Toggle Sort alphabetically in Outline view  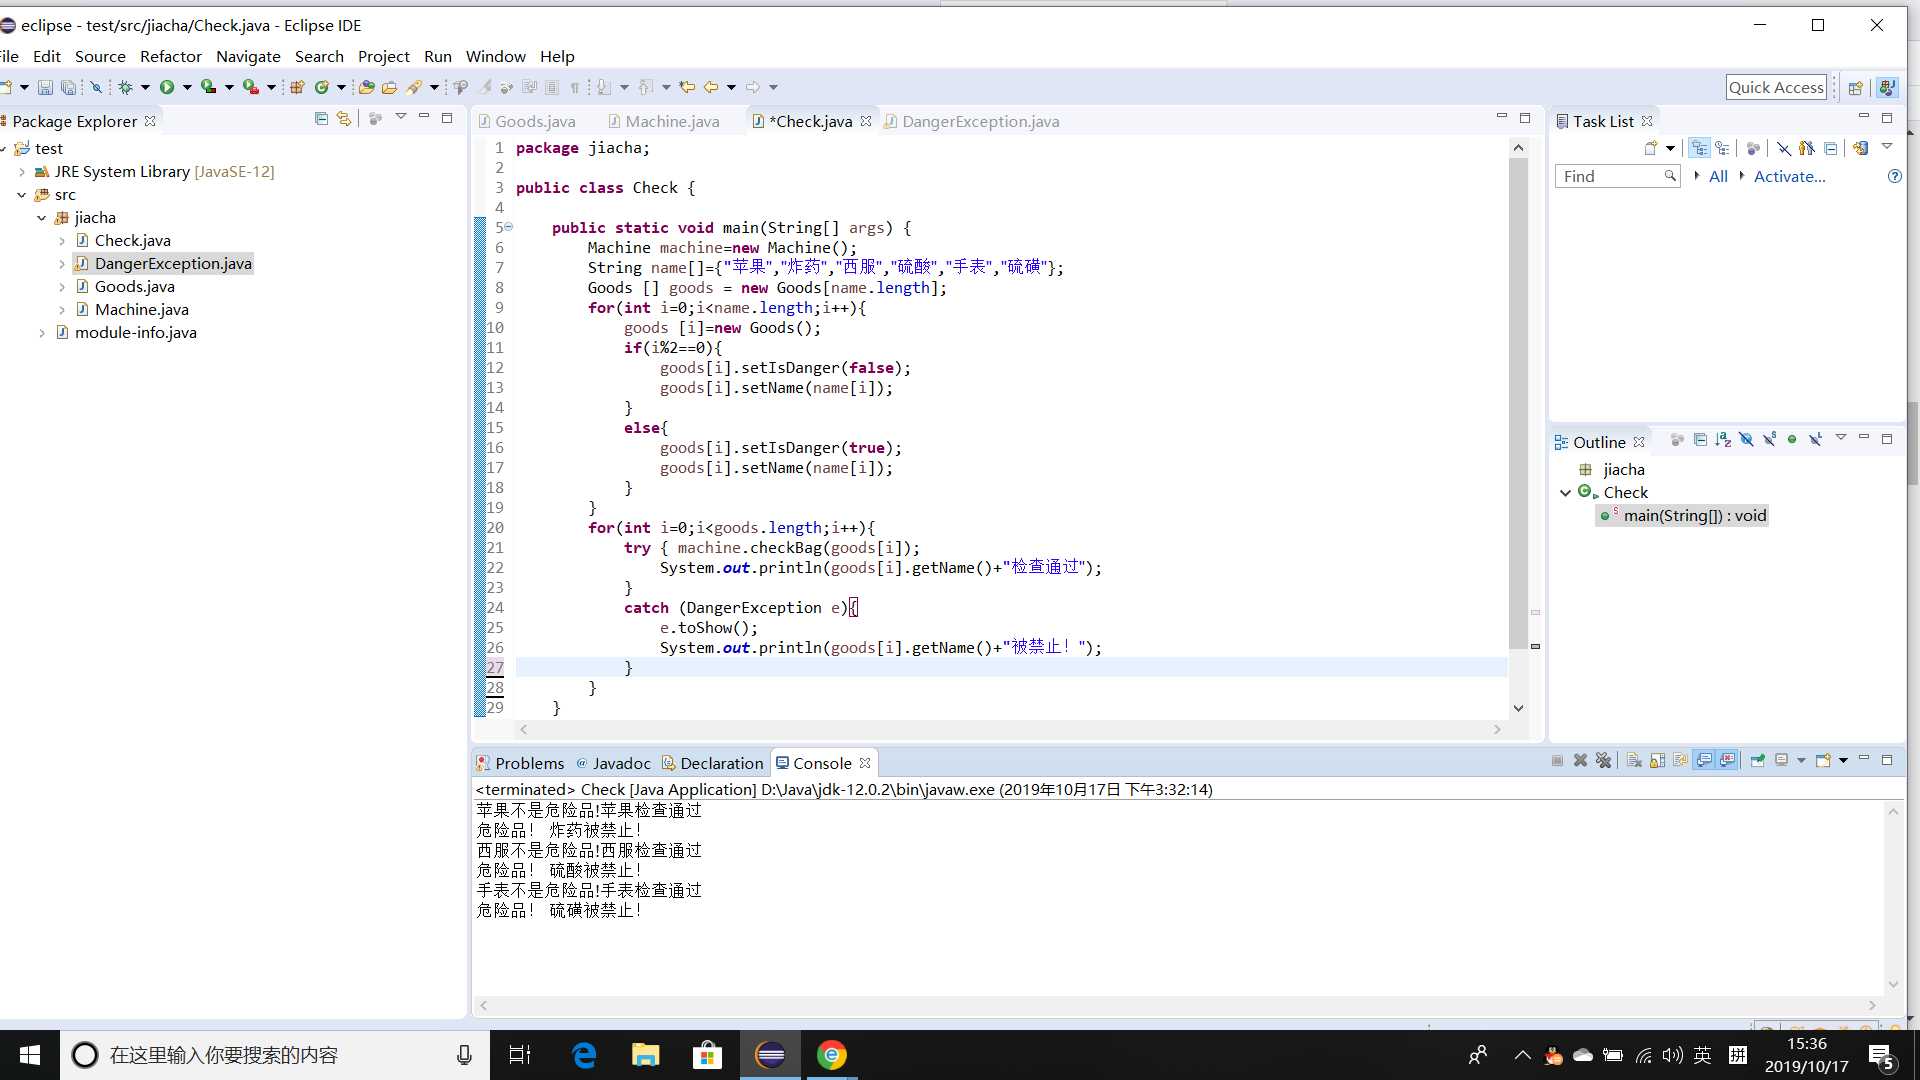coord(1723,440)
